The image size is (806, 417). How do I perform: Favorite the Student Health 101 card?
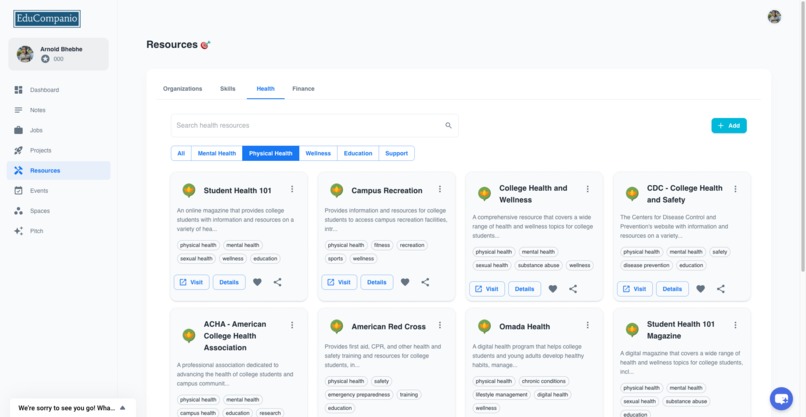(x=258, y=282)
